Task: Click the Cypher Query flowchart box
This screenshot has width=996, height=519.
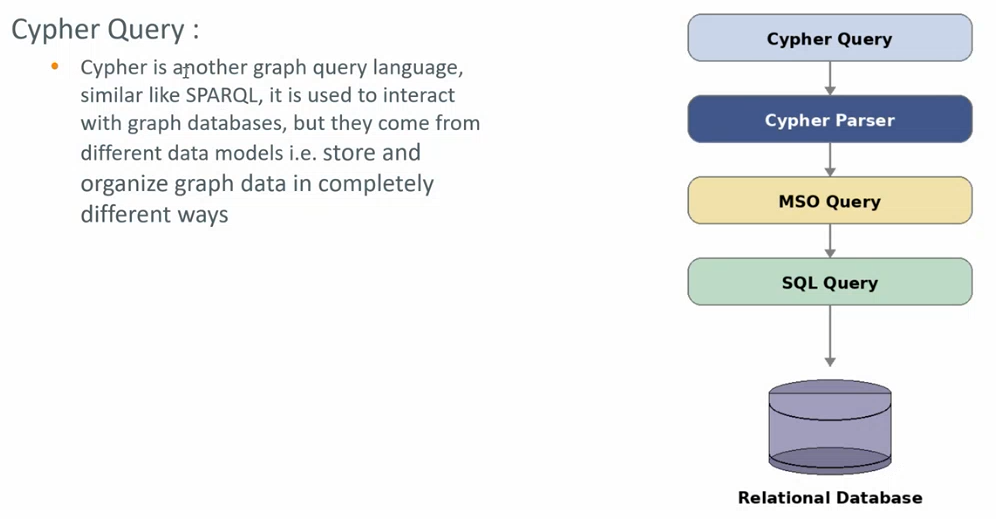Action: 830,38
